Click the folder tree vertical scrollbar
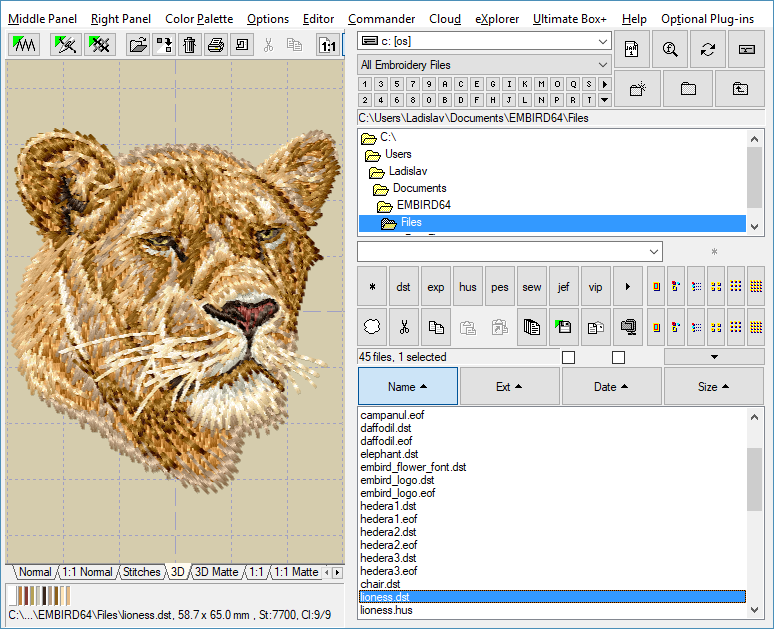Image resolution: width=774 pixels, height=629 pixels. tap(754, 181)
